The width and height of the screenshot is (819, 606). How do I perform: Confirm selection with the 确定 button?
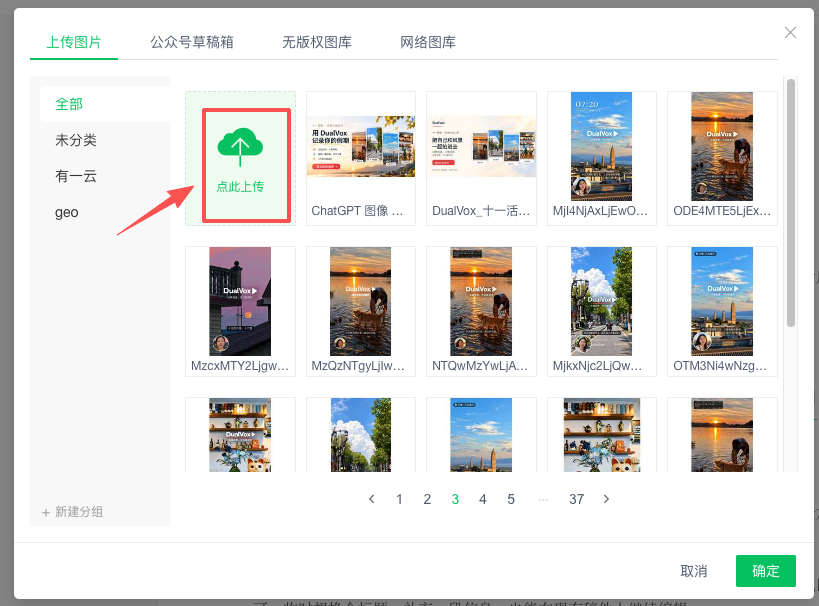[766, 571]
